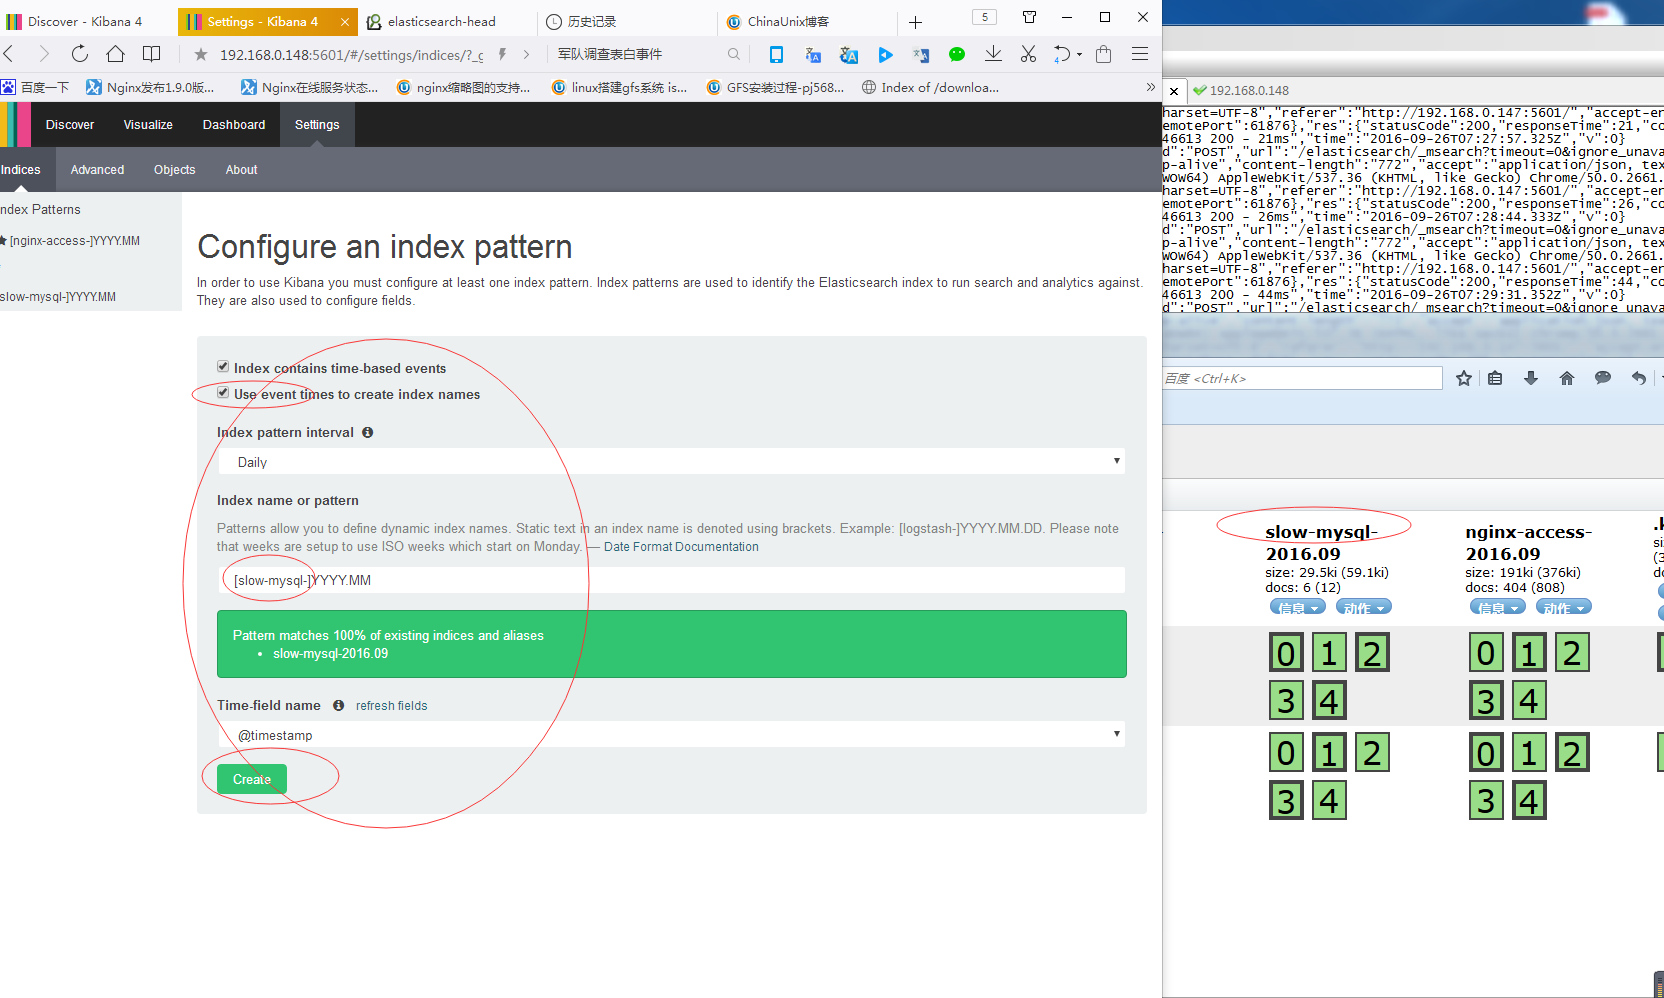Screen dimensions: 1664x998
Task: Bookmark page with address bar star
Action: coord(201,55)
